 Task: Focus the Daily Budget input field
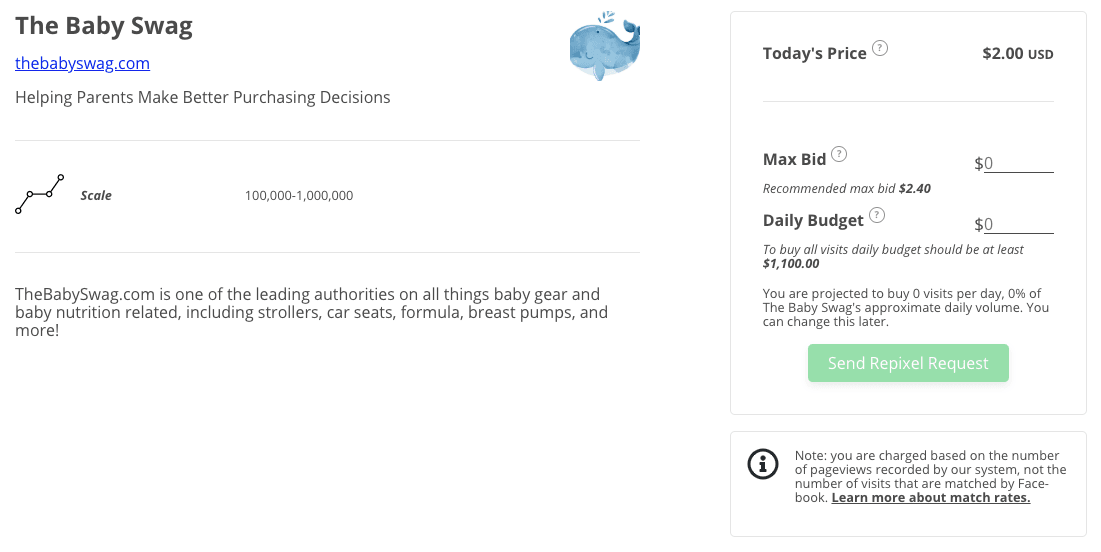tap(1018, 225)
